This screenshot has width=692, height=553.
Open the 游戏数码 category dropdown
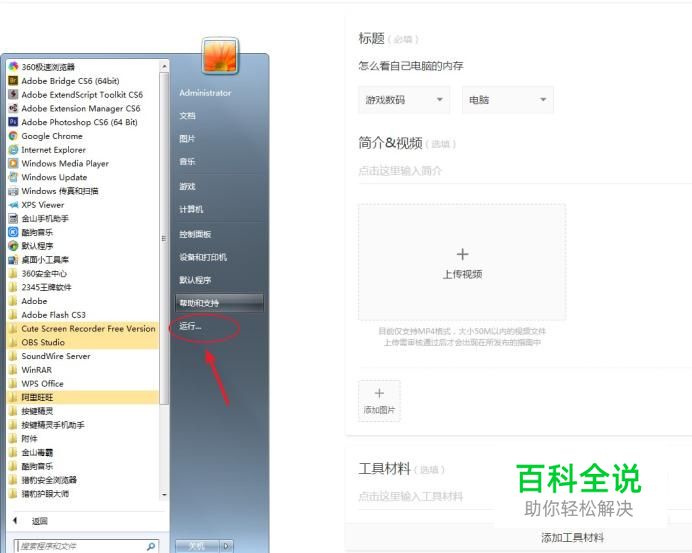click(x=404, y=100)
